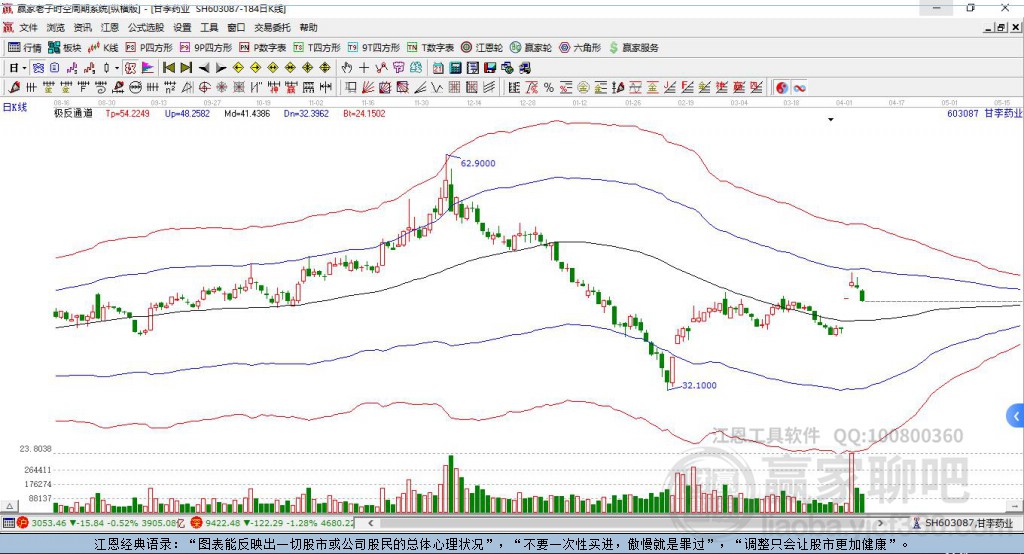Viewport: 1024px width, 554px height.
Task: Open the P数字表 tool
Action: click(x=263, y=48)
